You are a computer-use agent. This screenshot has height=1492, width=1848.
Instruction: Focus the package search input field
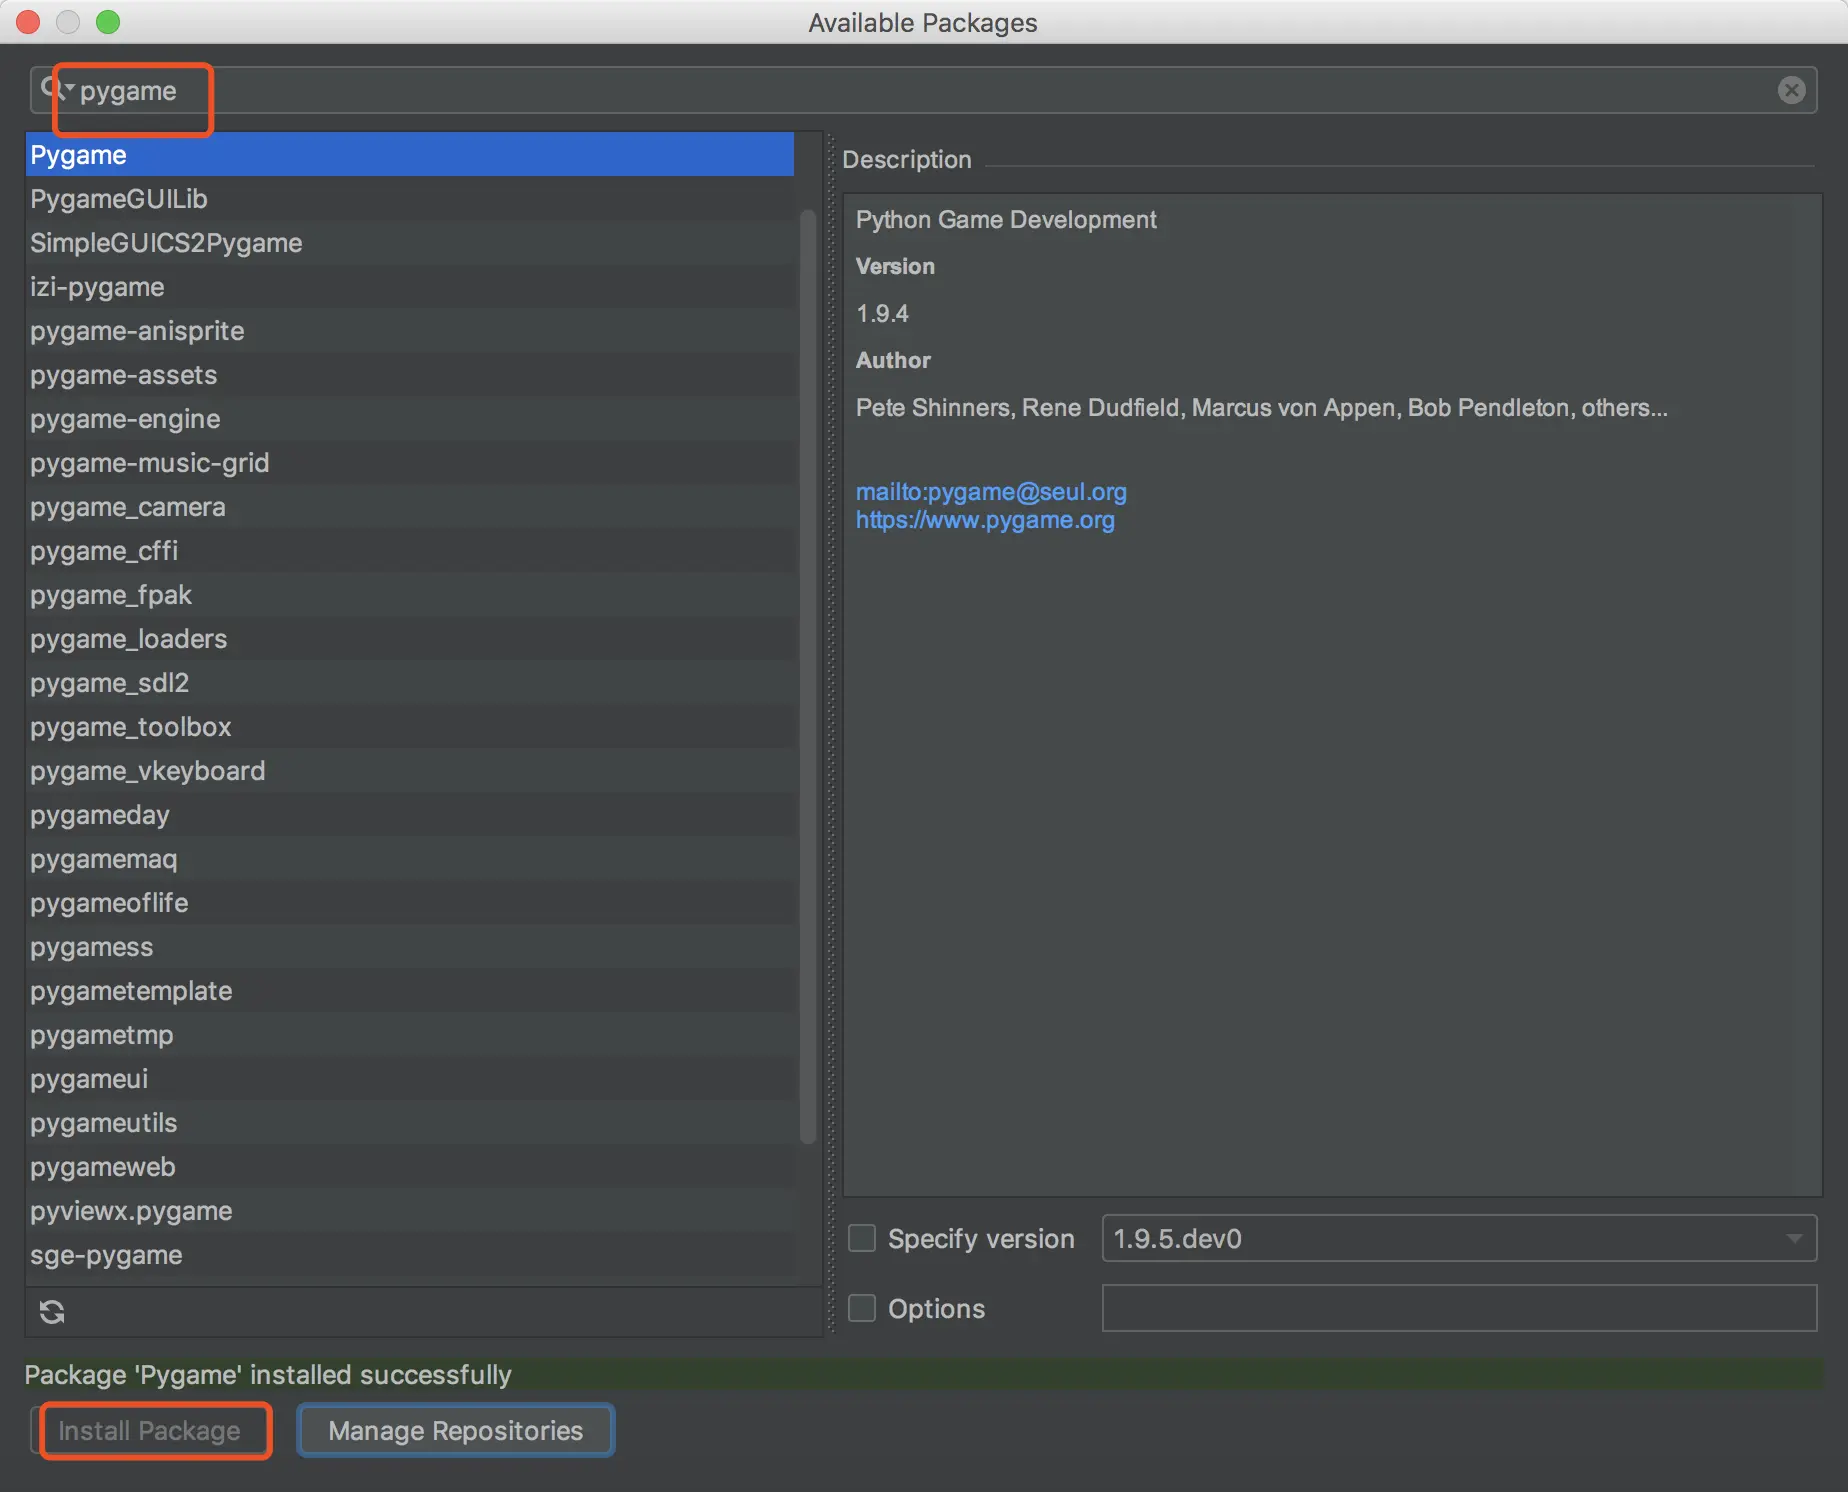click(x=923, y=90)
